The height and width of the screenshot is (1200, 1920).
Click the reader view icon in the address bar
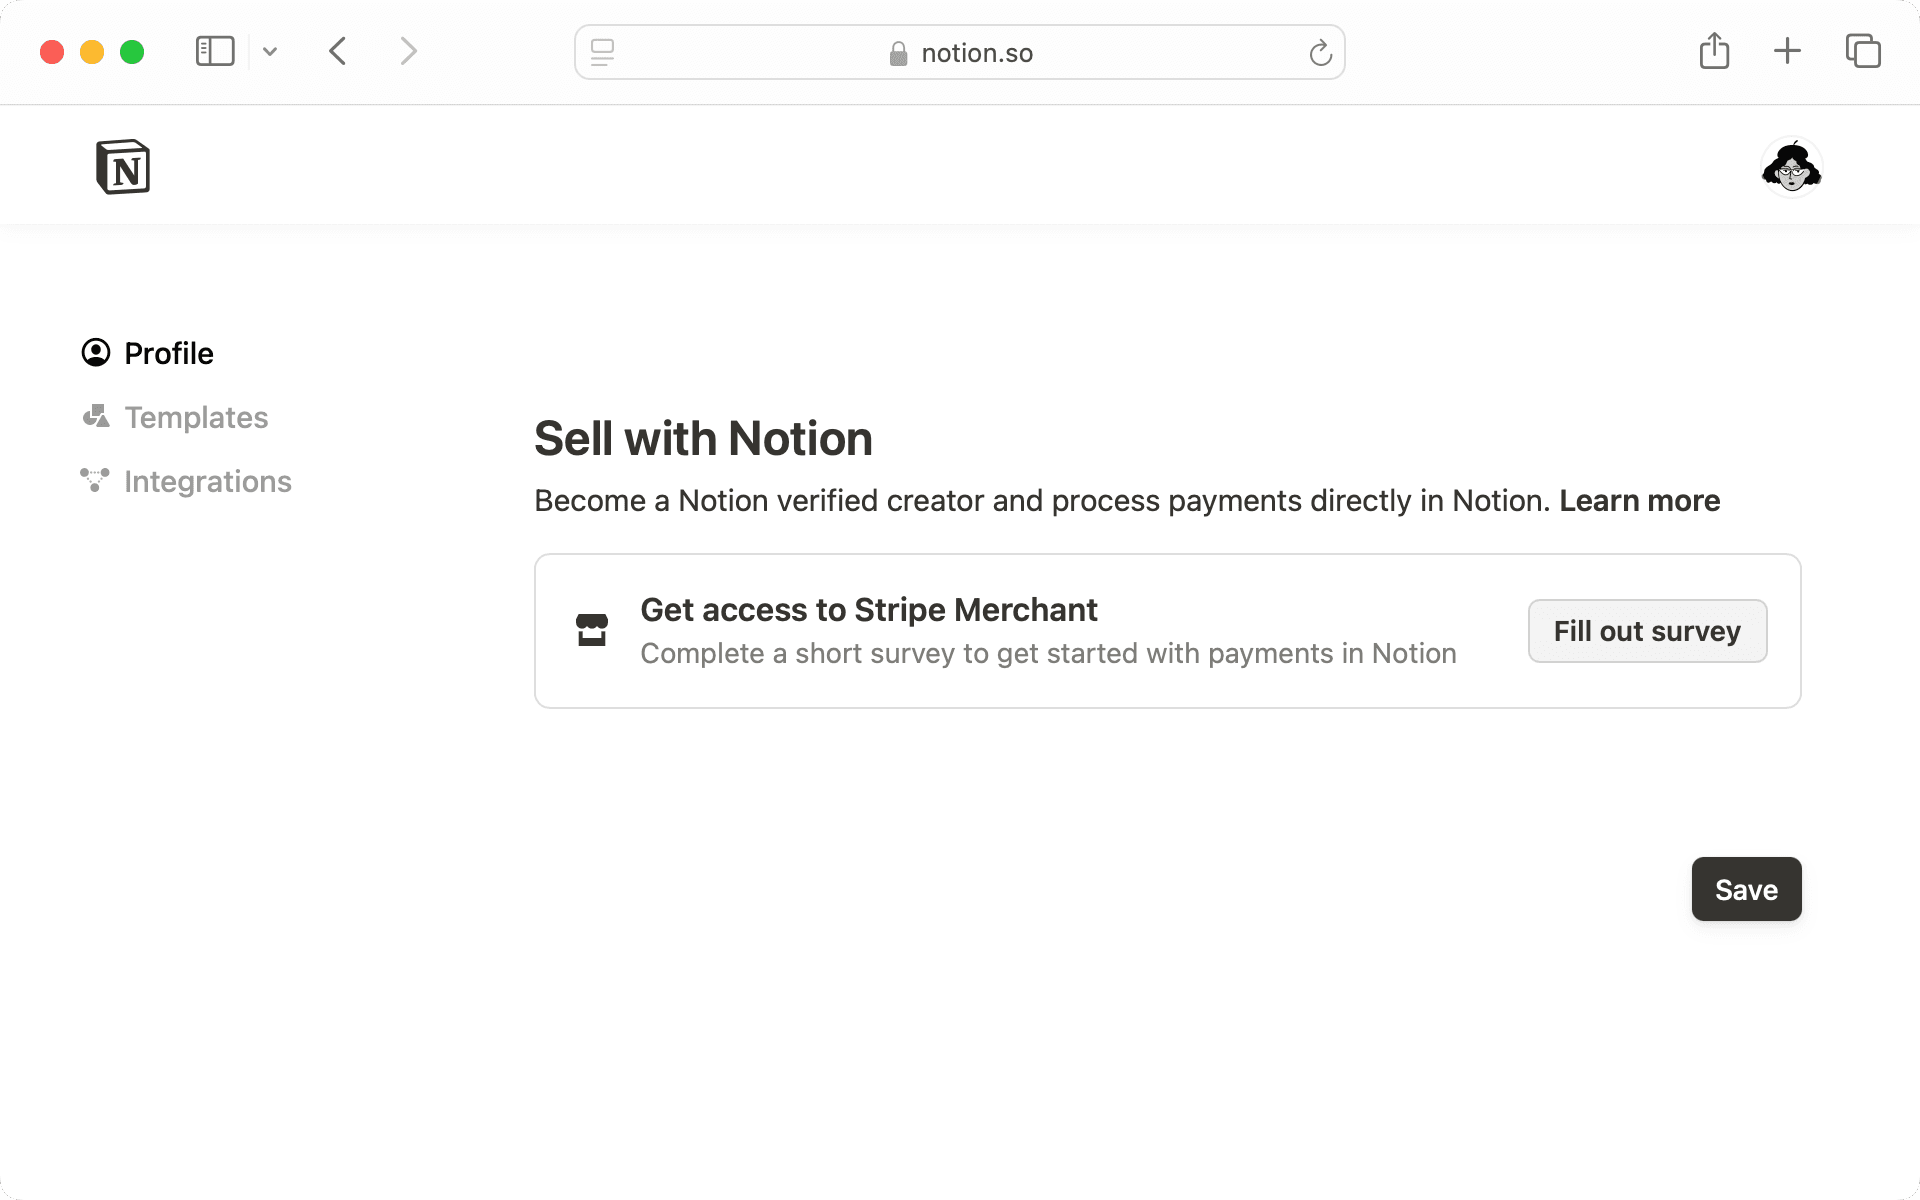[x=602, y=52]
